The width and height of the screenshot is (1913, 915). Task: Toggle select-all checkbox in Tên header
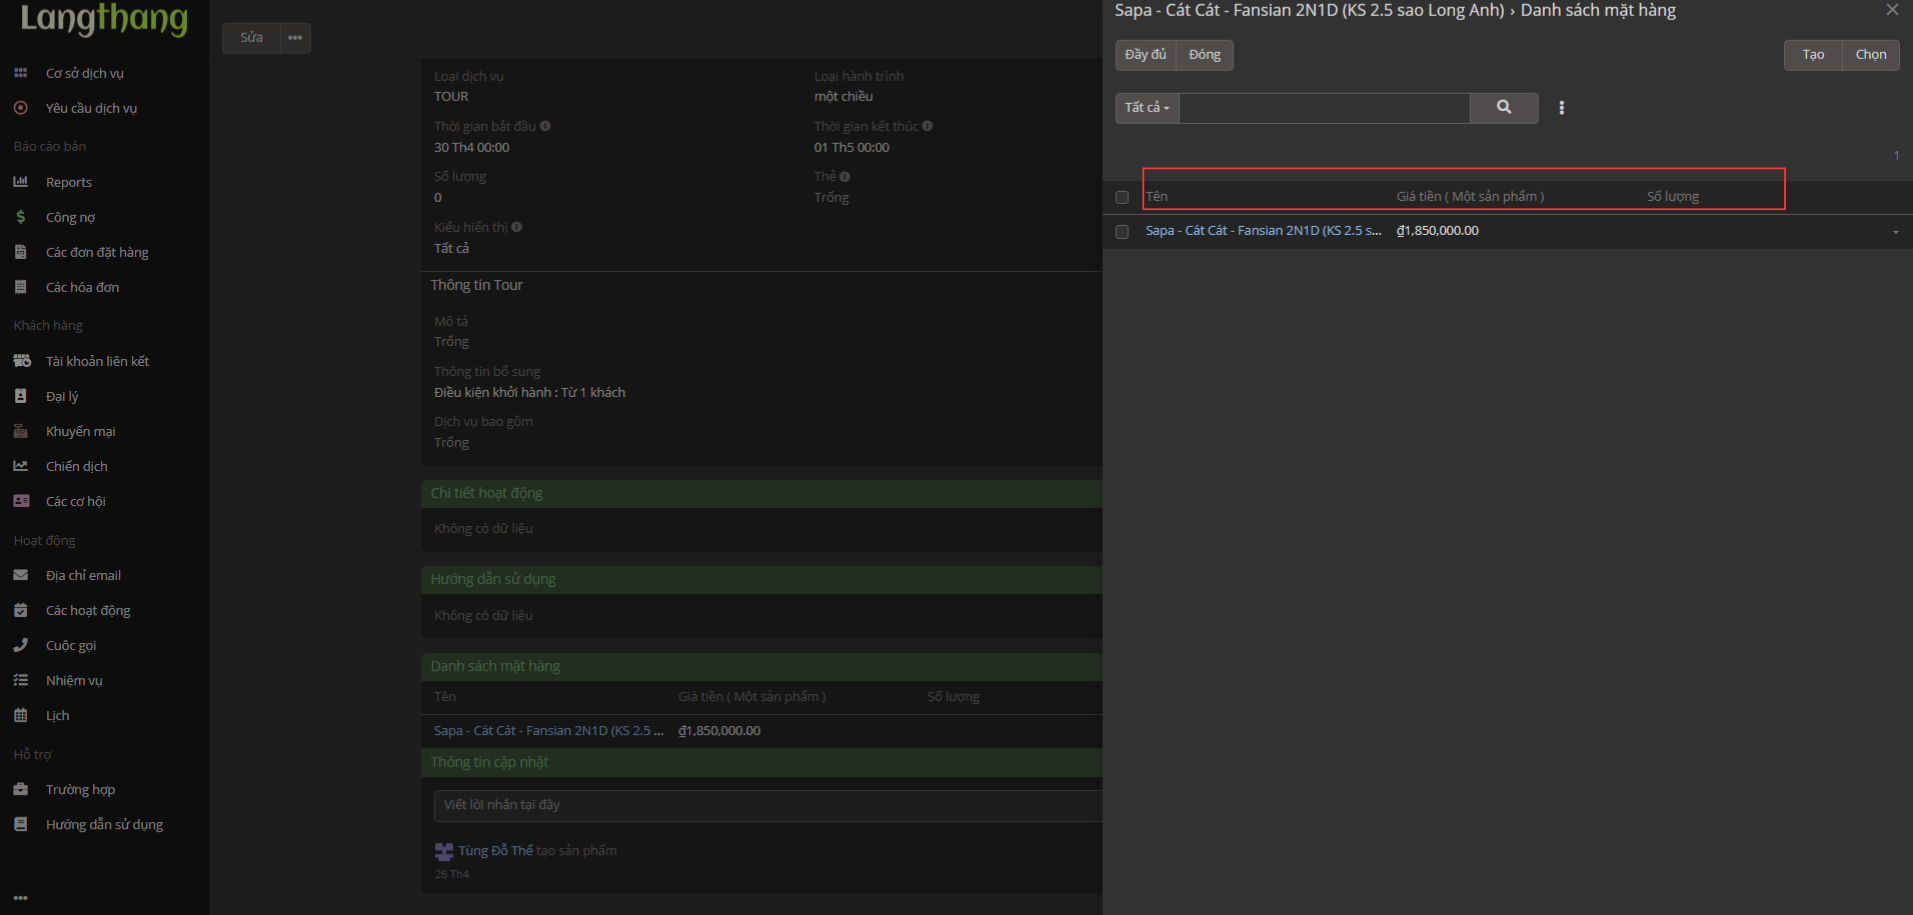(1122, 197)
